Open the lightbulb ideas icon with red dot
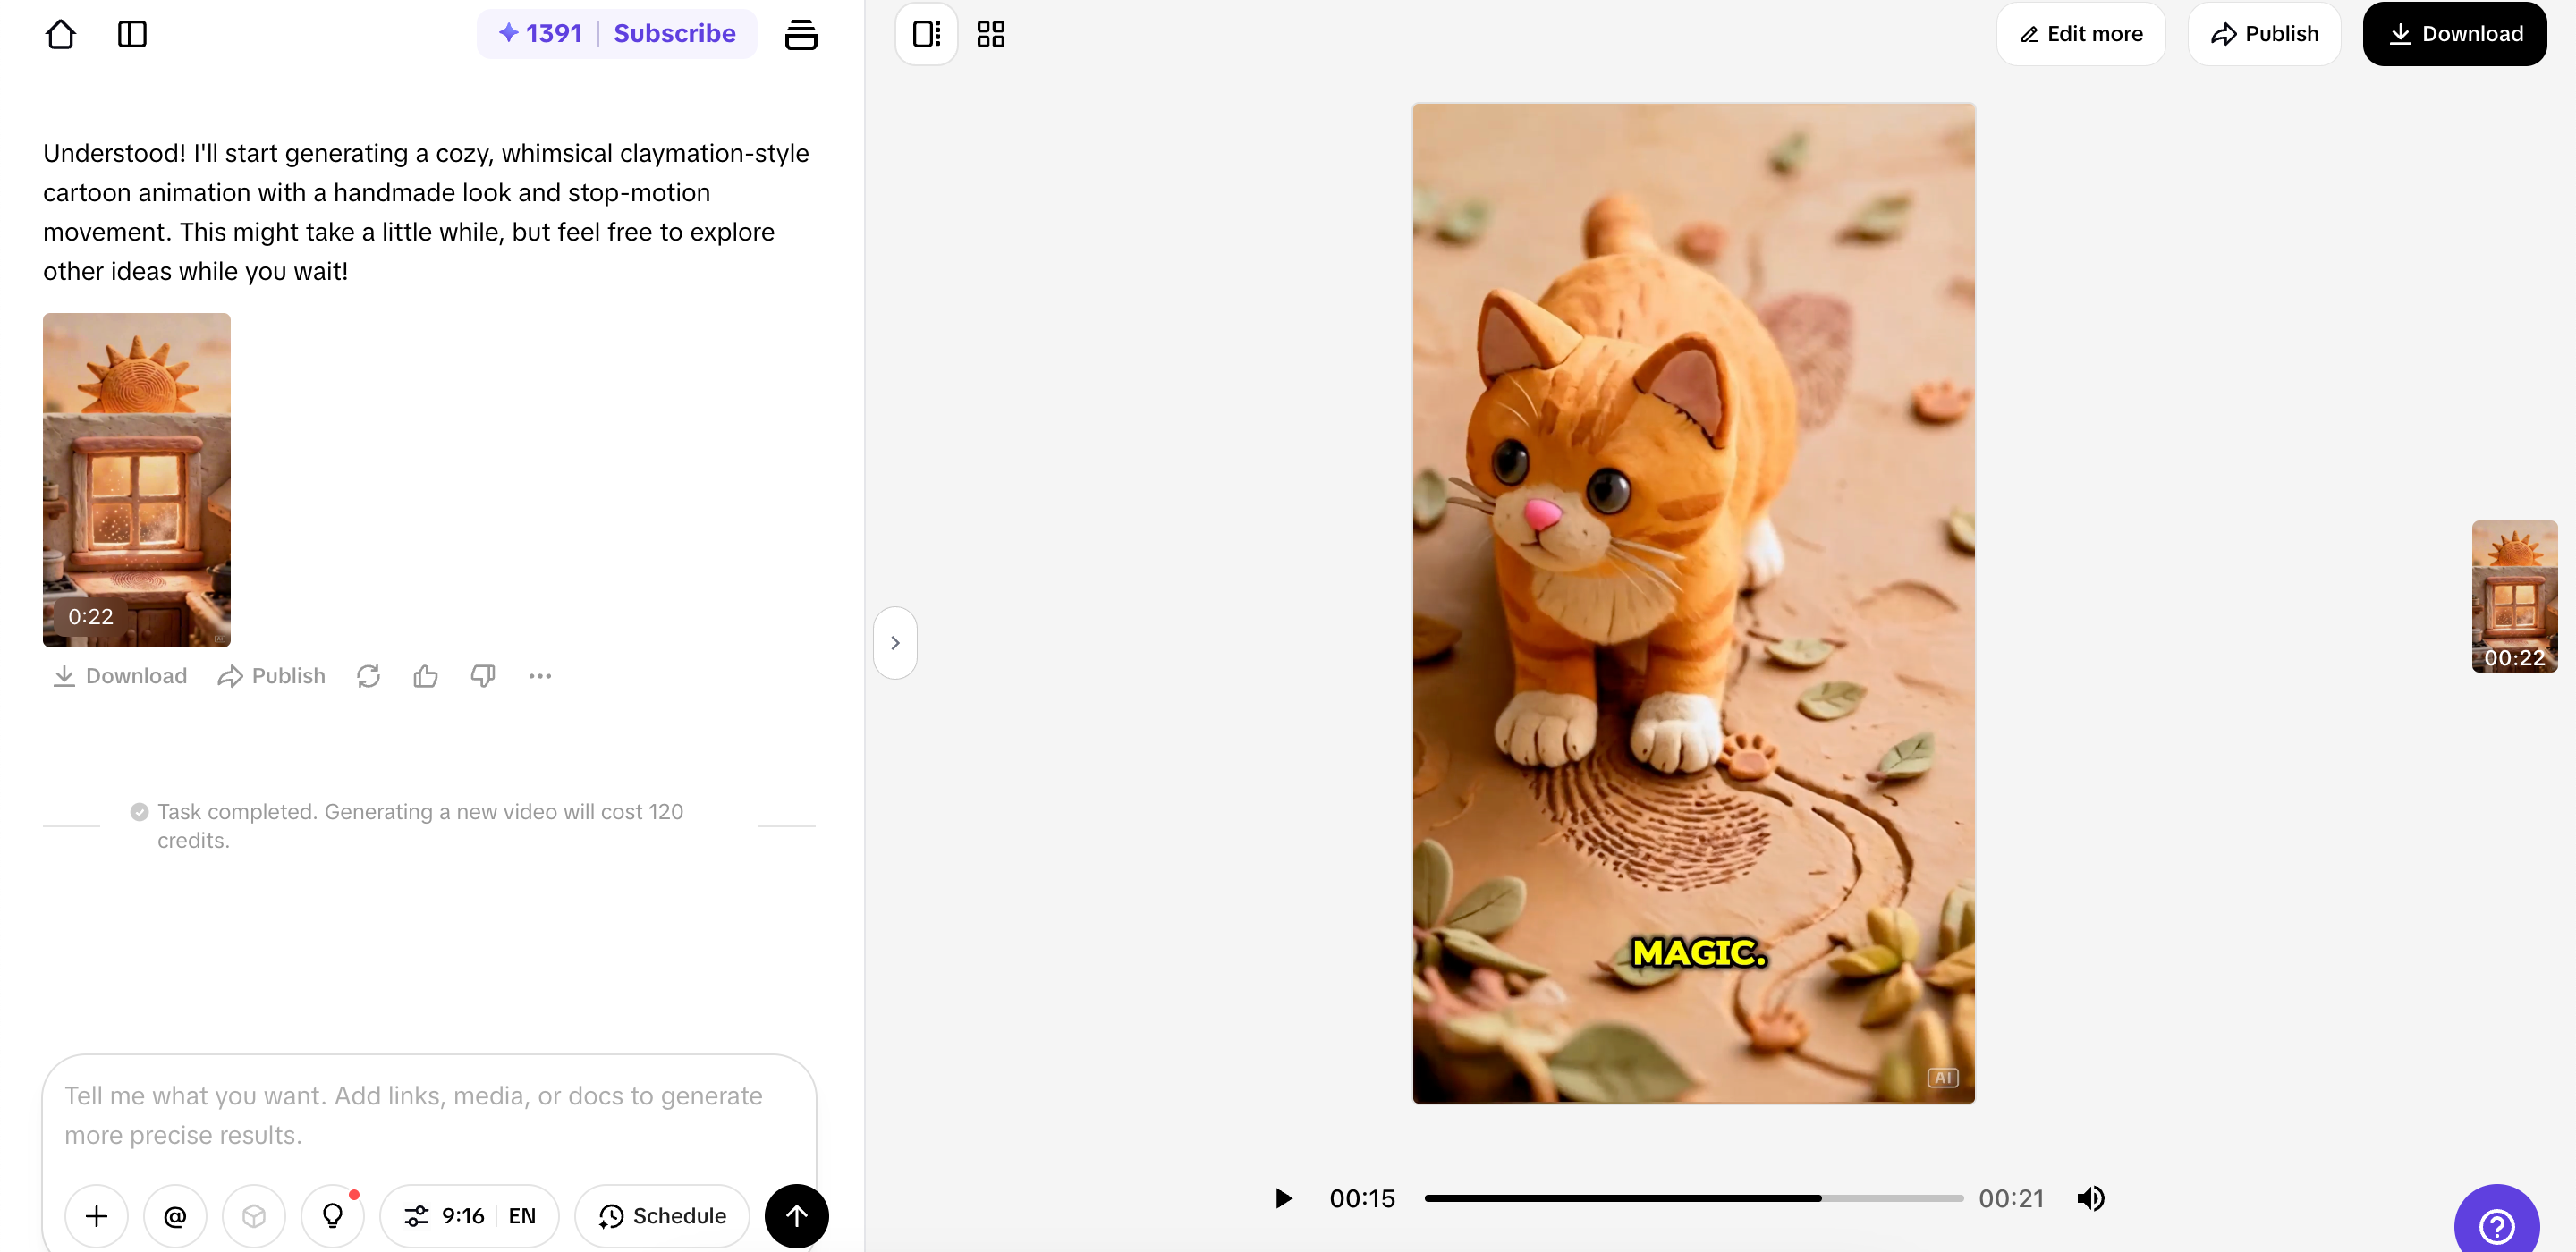Image resolution: width=2576 pixels, height=1252 pixels. coord(332,1215)
